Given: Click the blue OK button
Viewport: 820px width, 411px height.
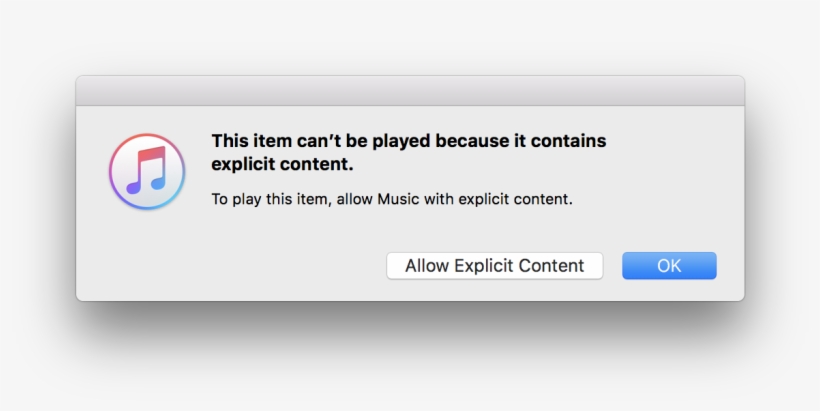Looking at the screenshot, I should pos(669,266).
